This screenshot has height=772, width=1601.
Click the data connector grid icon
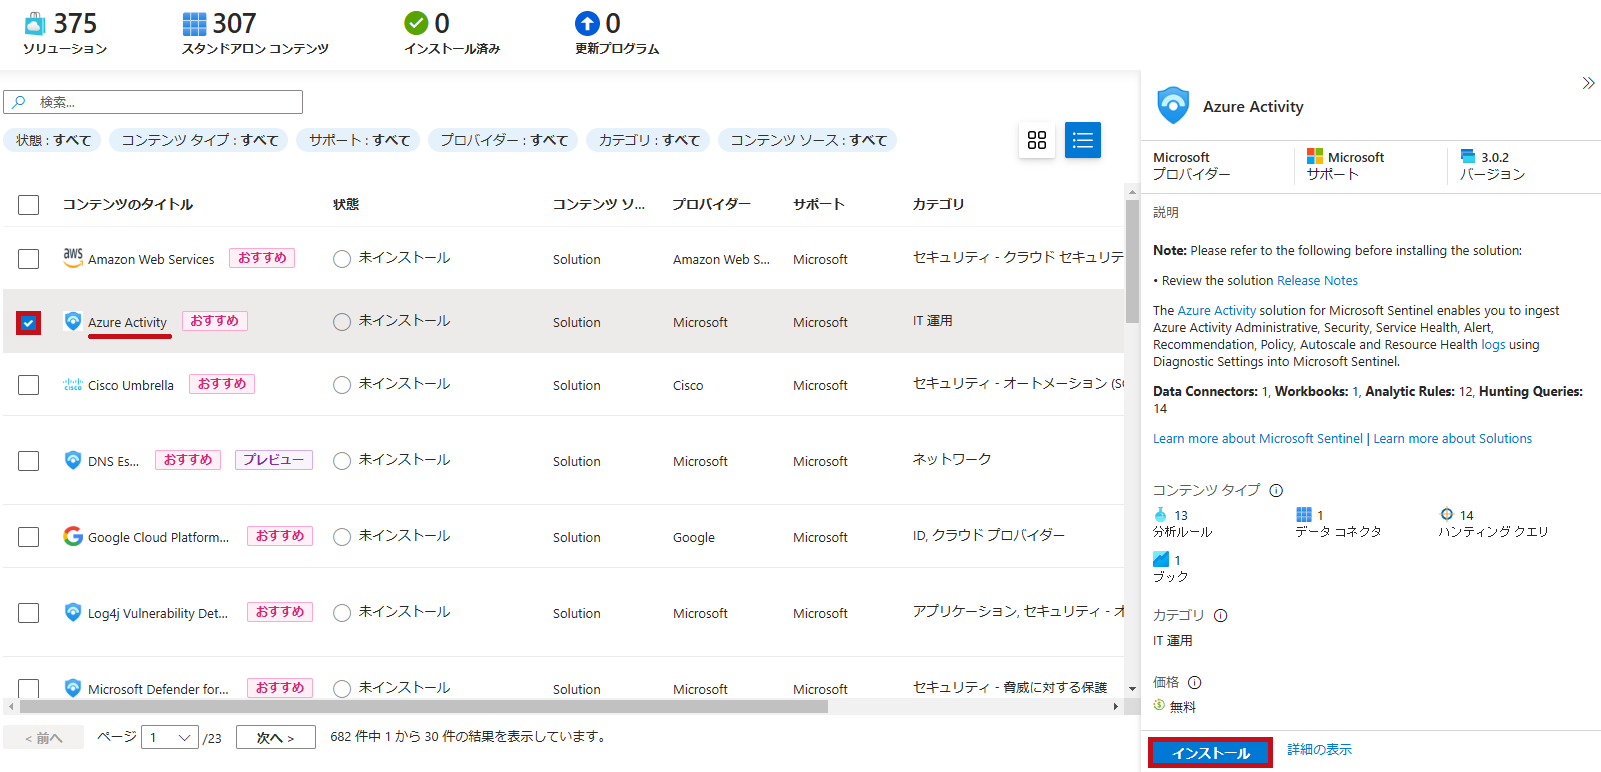tap(1304, 514)
